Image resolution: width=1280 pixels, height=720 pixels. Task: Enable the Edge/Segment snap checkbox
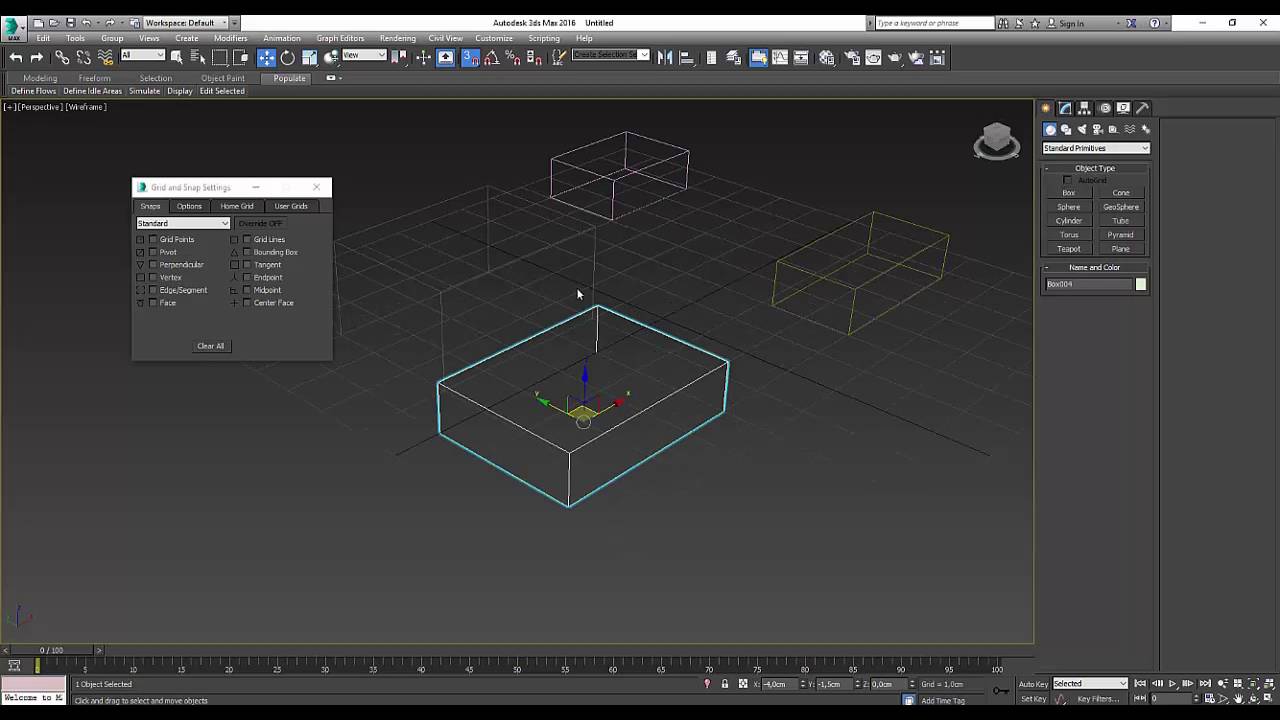[153, 290]
